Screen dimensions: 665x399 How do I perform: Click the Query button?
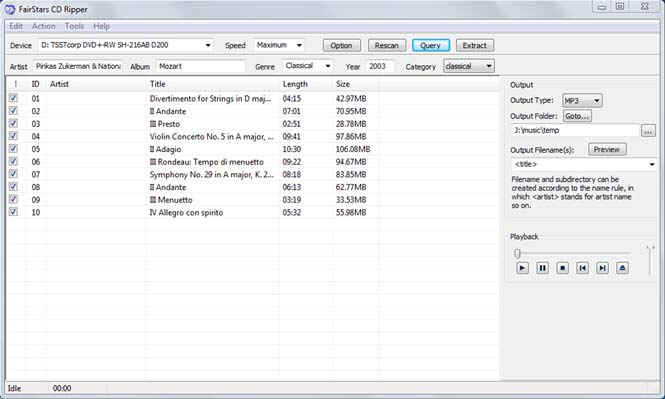click(x=430, y=45)
